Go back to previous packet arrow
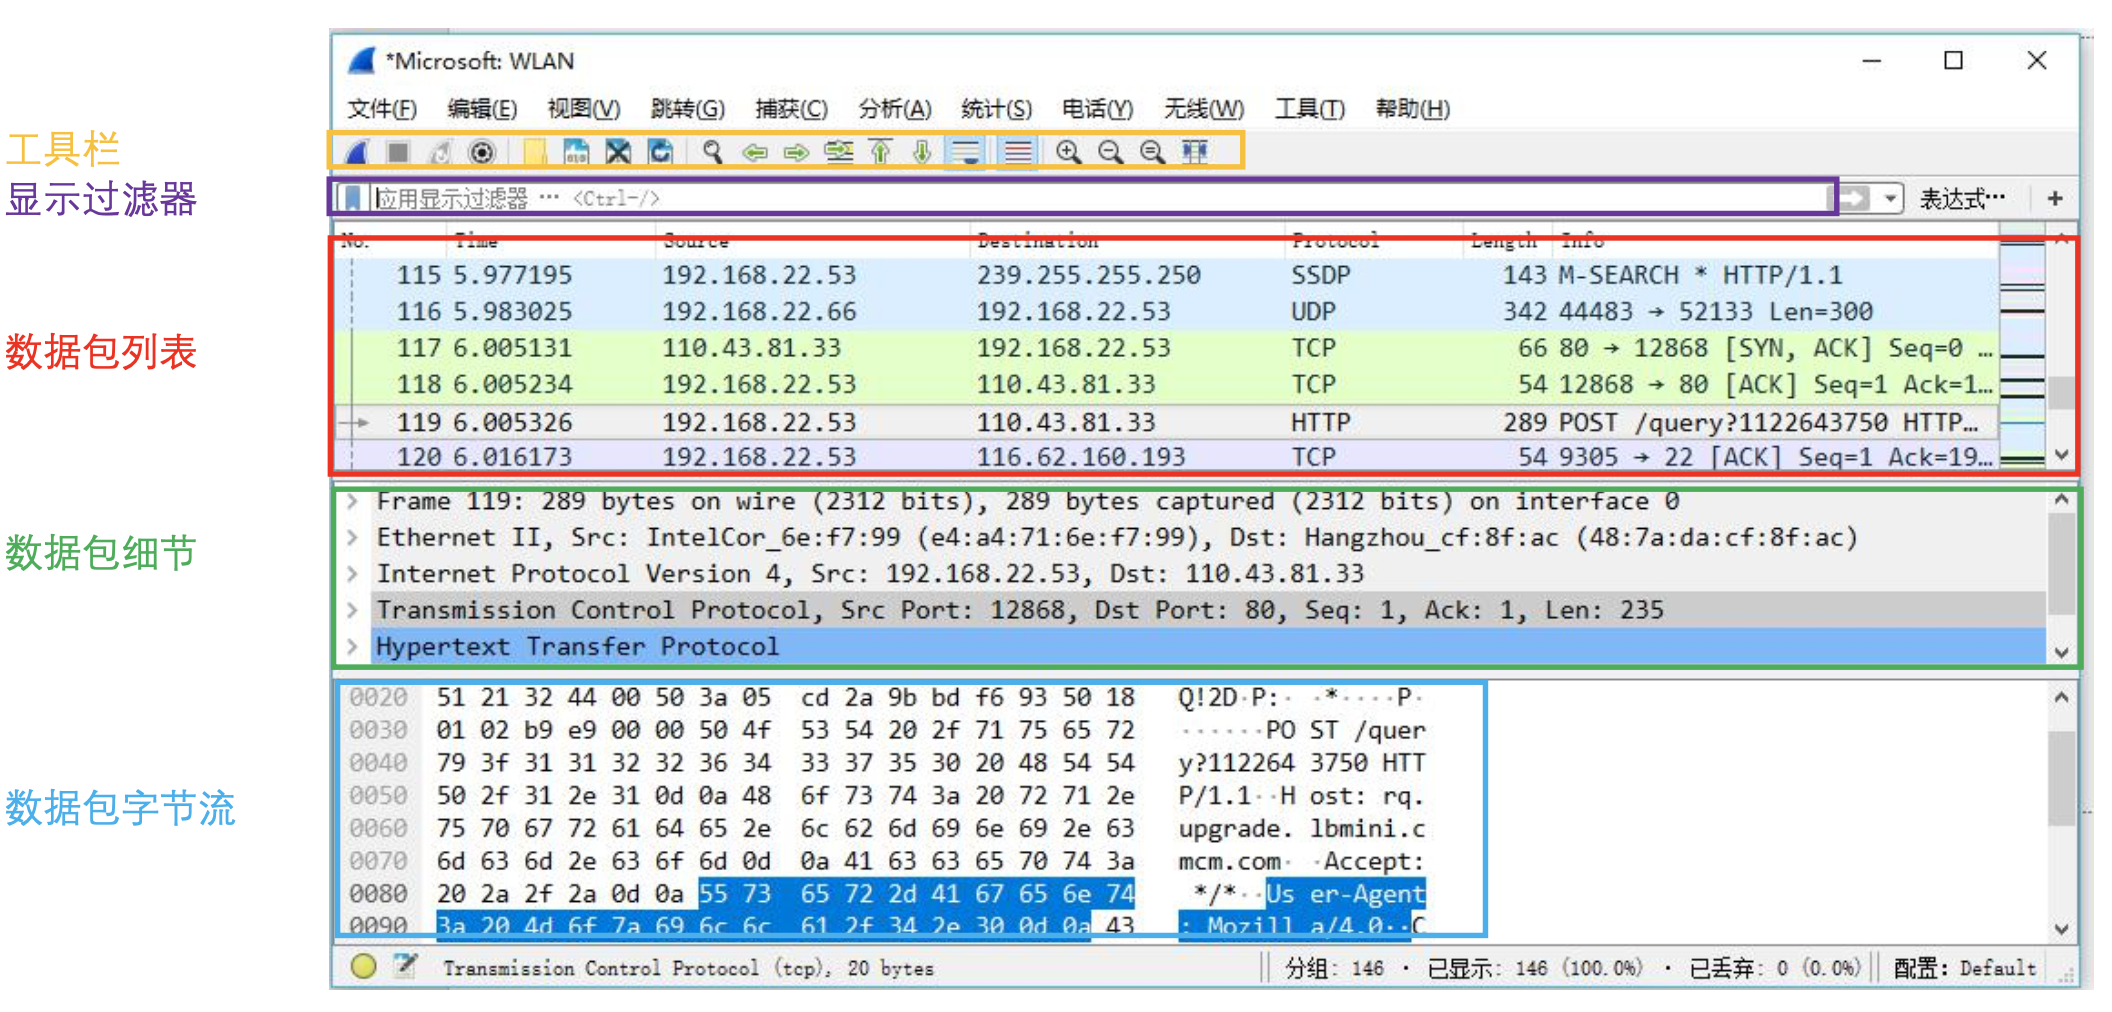The image size is (2112, 1012). (754, 152)
